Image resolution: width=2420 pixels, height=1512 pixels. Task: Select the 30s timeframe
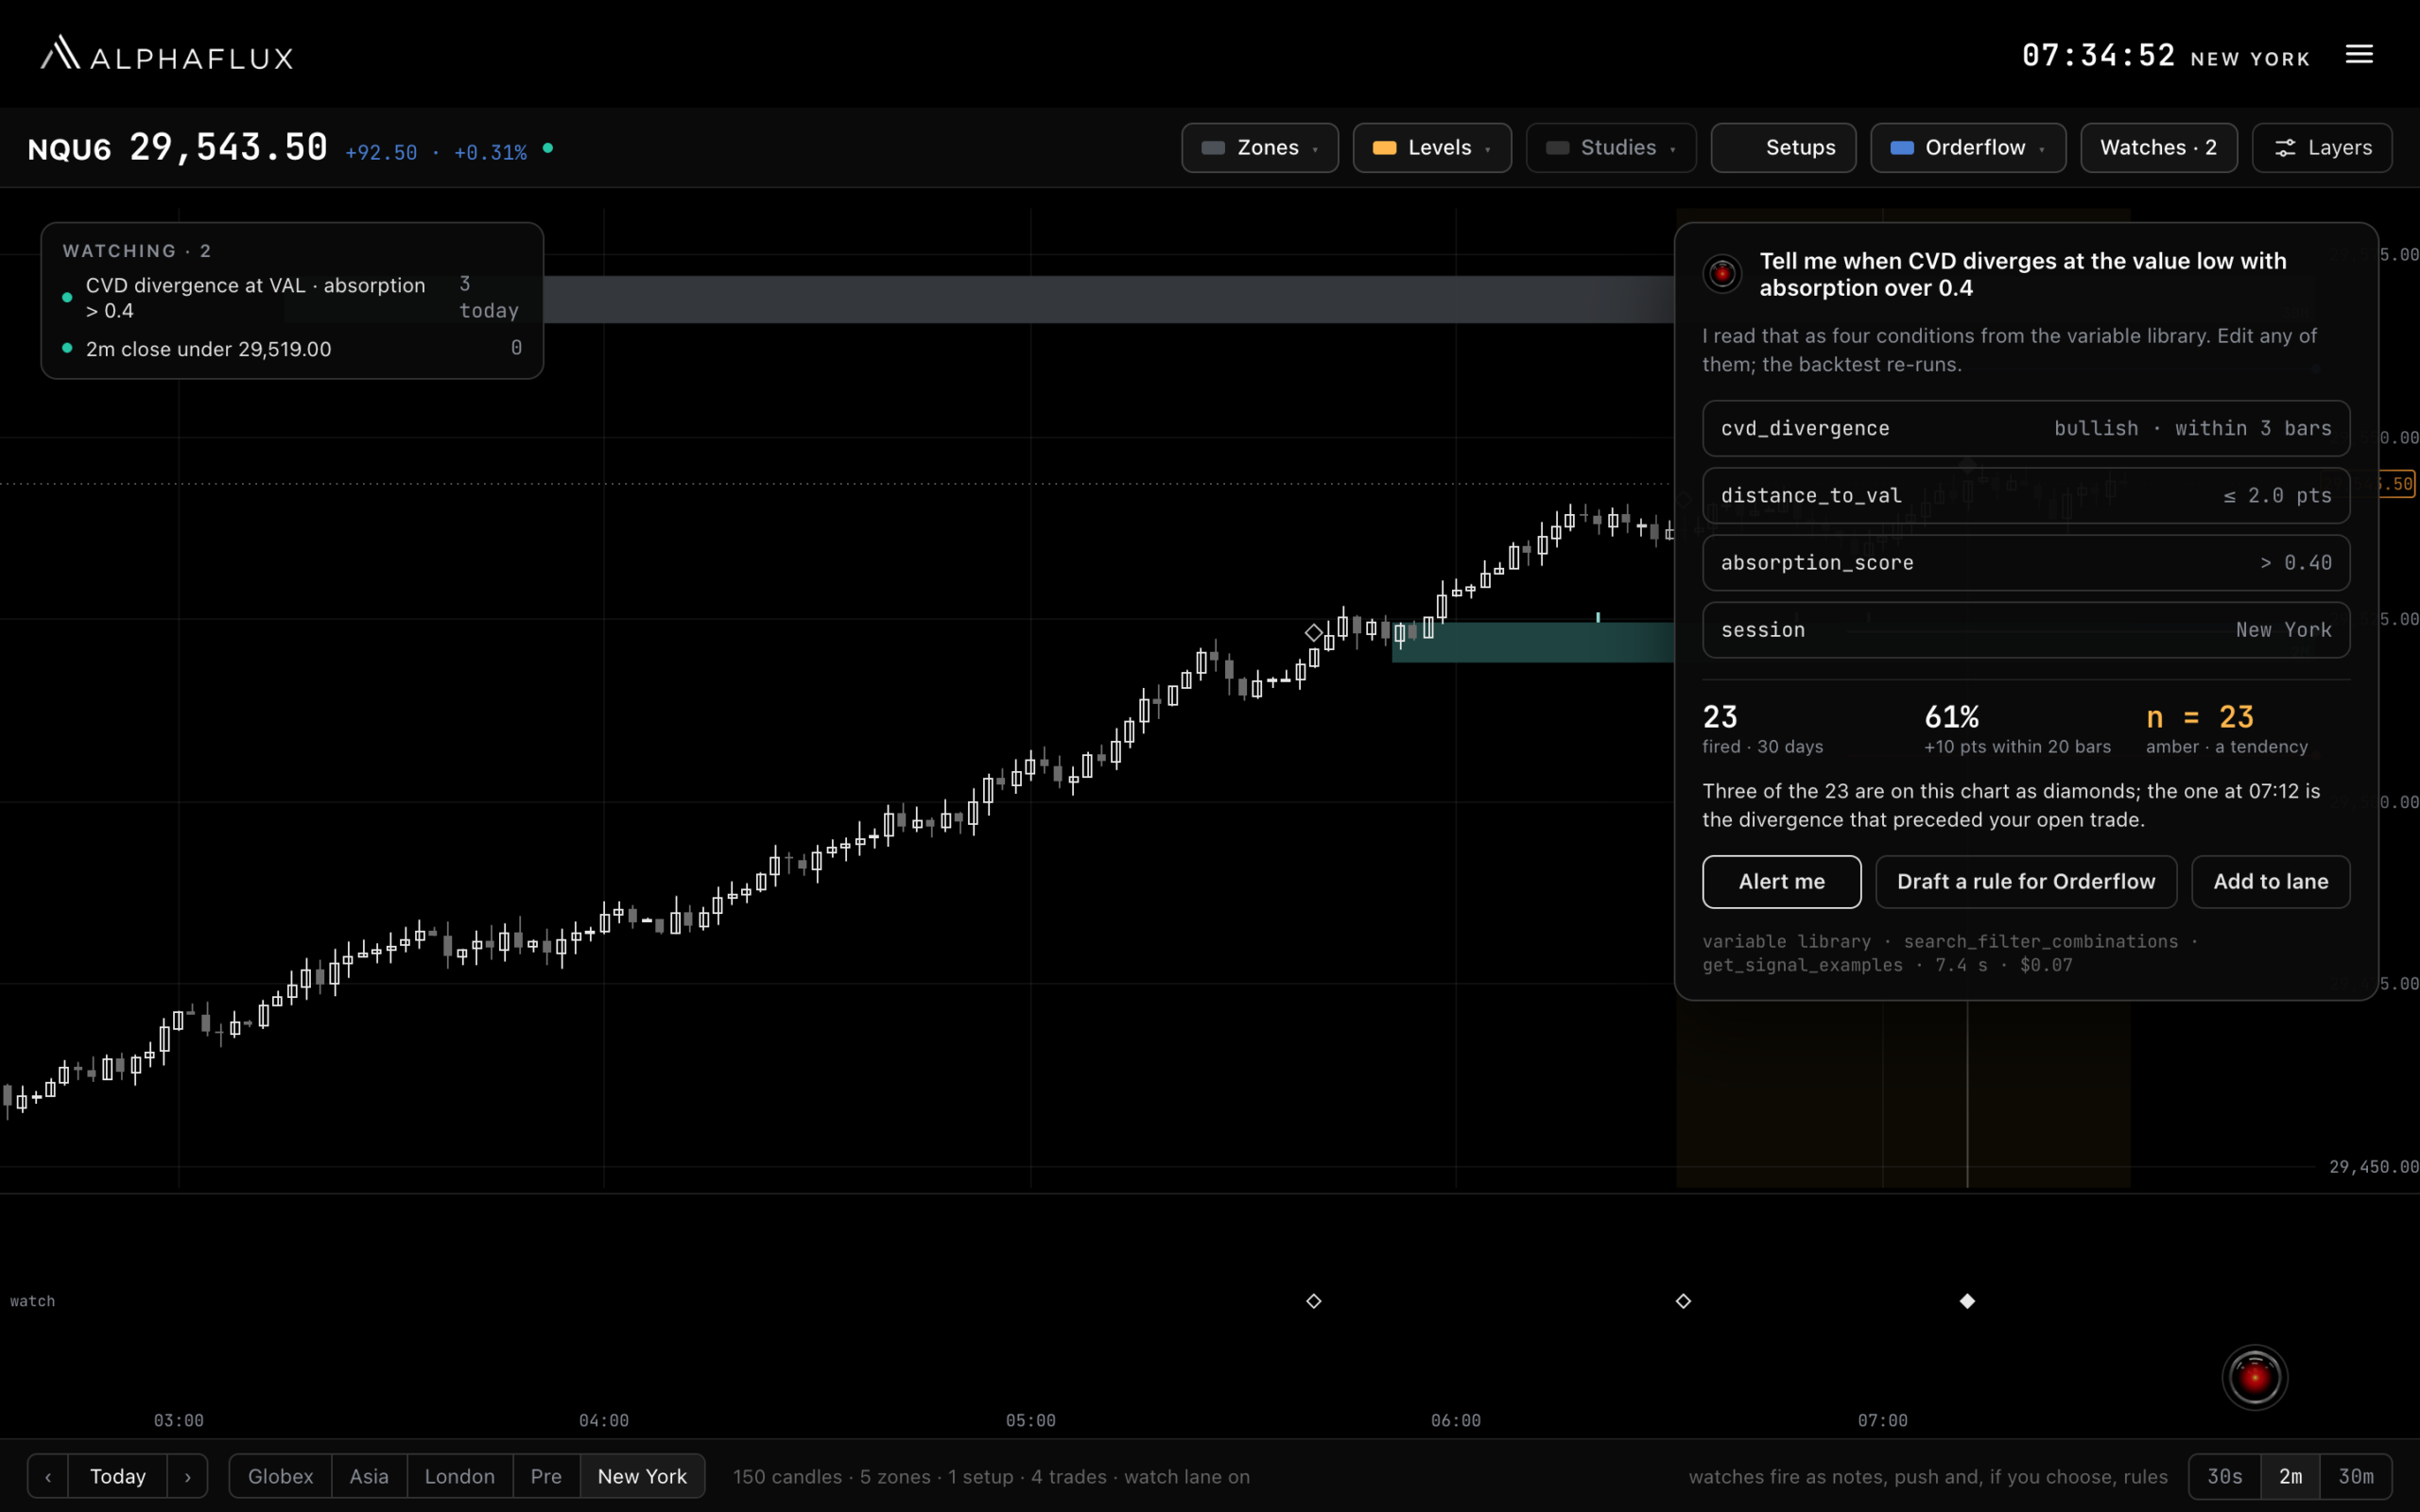(x=2224, y=1476)
